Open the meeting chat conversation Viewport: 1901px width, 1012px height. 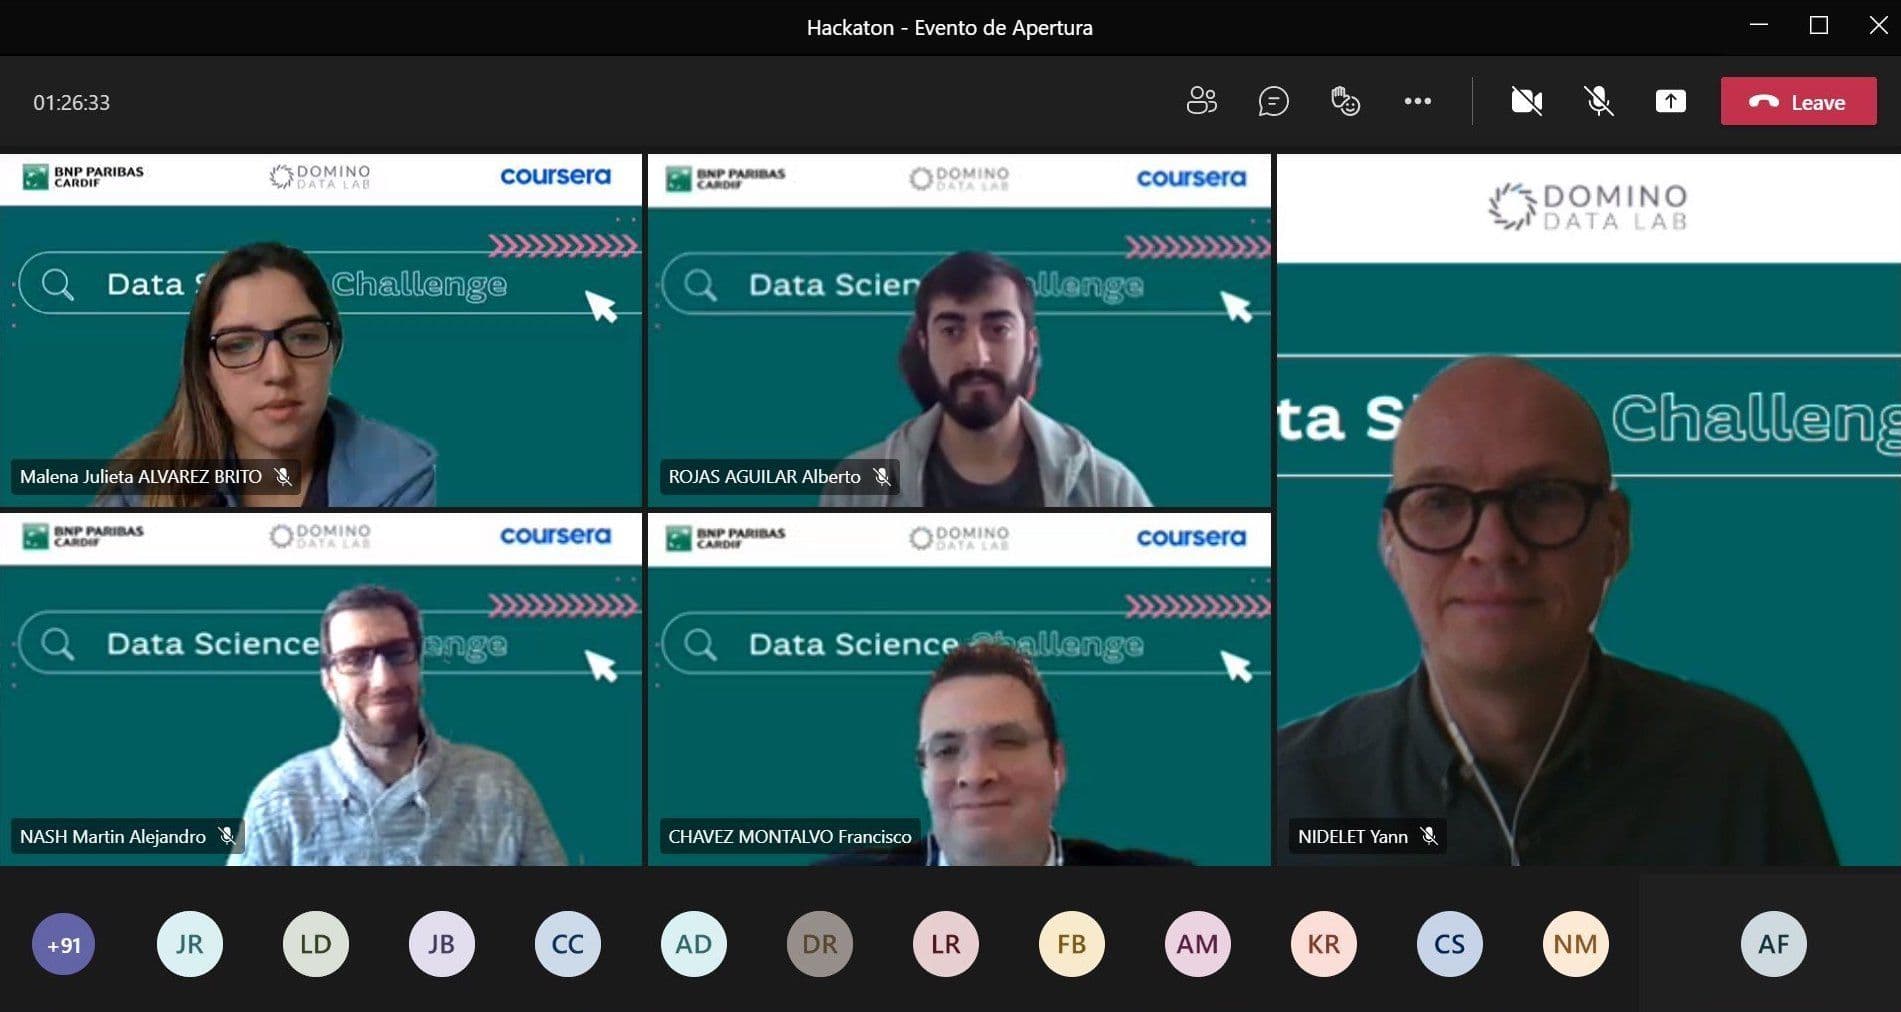pos(1273,101)
